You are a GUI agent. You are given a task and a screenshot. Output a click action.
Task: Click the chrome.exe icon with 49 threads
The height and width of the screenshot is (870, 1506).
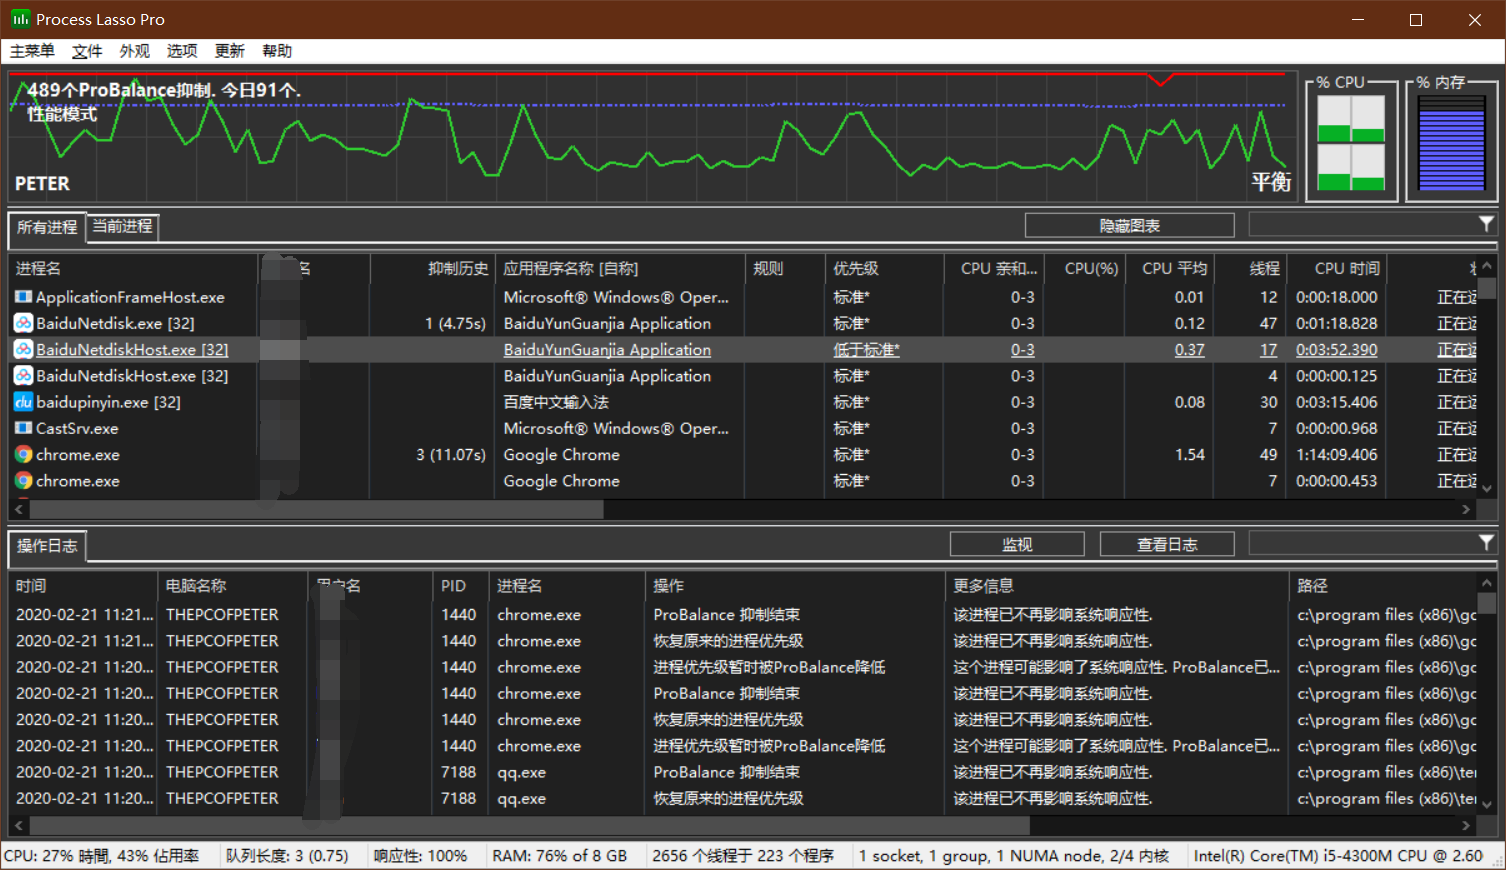(23, 454)
